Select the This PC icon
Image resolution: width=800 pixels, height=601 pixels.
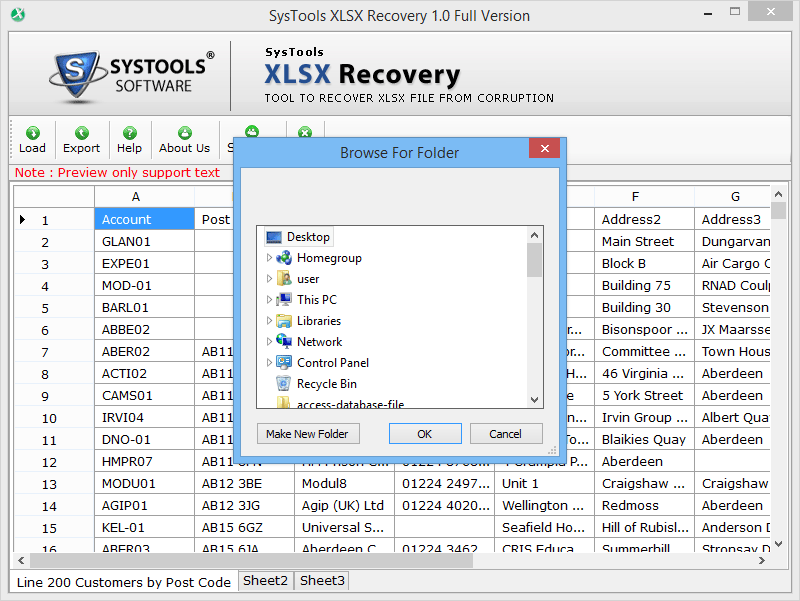coord(284,300)
